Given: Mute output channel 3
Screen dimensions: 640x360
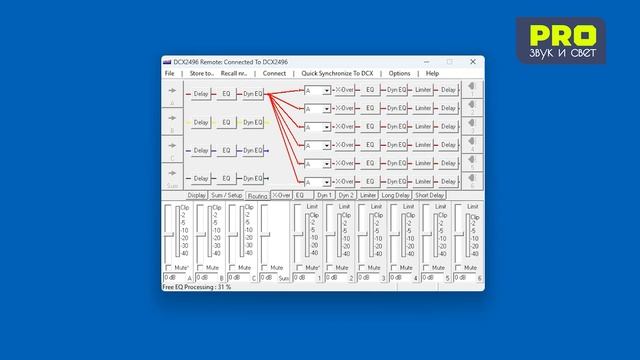Looking at the screenshot, I should tap(362, 267).
